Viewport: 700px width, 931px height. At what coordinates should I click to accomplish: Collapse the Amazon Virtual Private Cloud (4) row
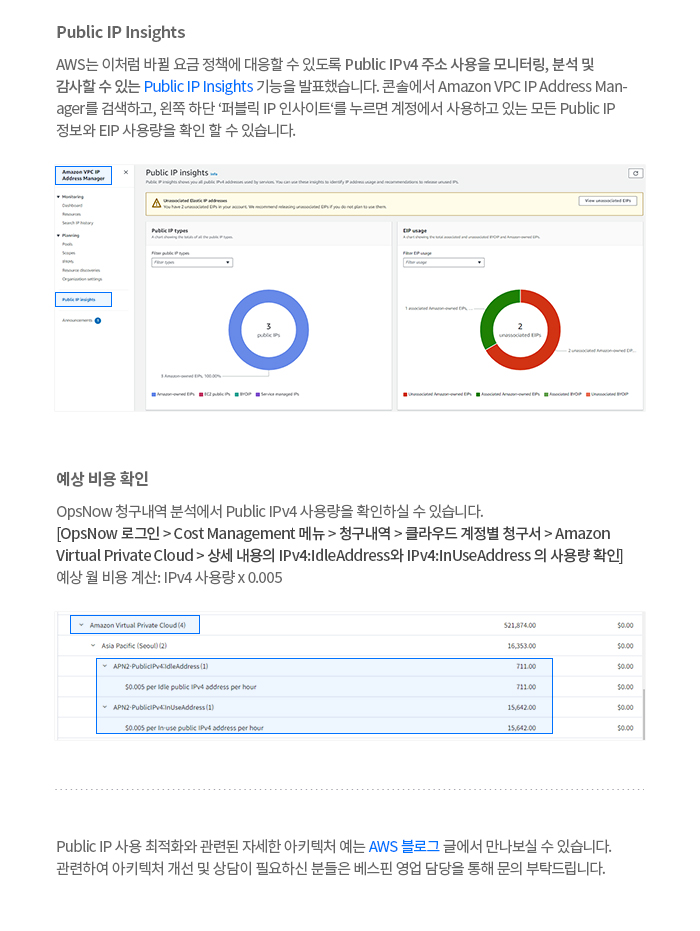(x=81, y=625)
